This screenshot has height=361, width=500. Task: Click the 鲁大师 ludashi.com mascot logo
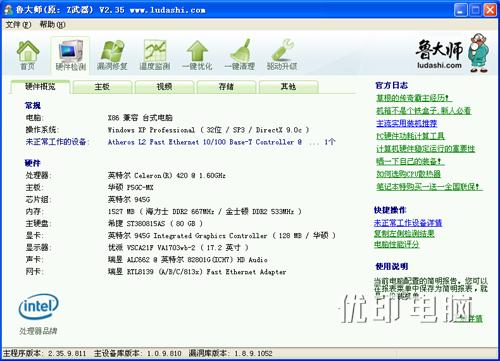point(452,53)
